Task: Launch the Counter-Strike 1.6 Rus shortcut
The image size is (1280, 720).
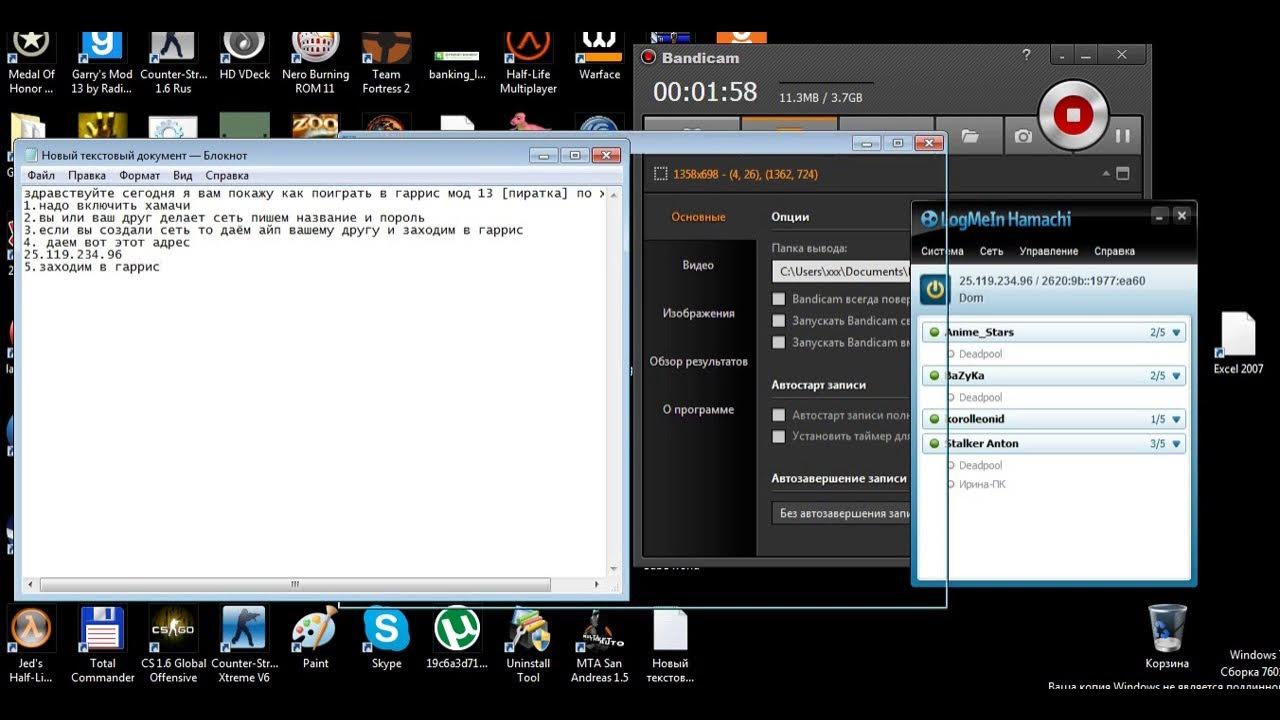Action: click(172, 62)
